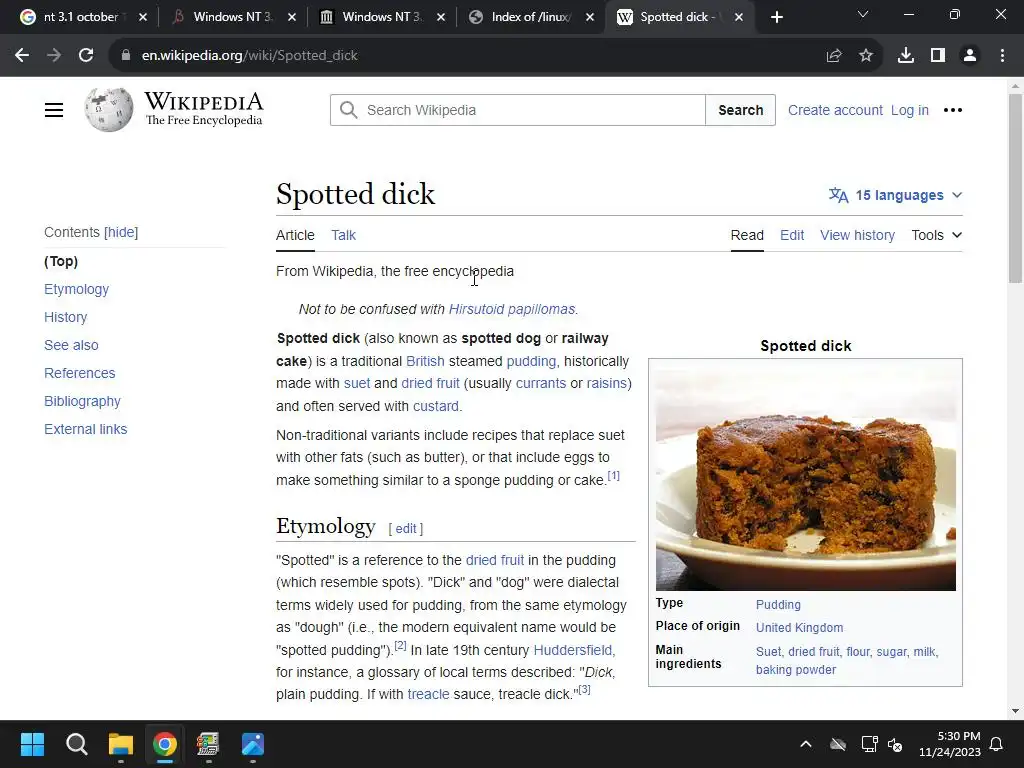This screenshot has width=1024, height=768.
Task: Open the treacle link
Action: (428, 694)
